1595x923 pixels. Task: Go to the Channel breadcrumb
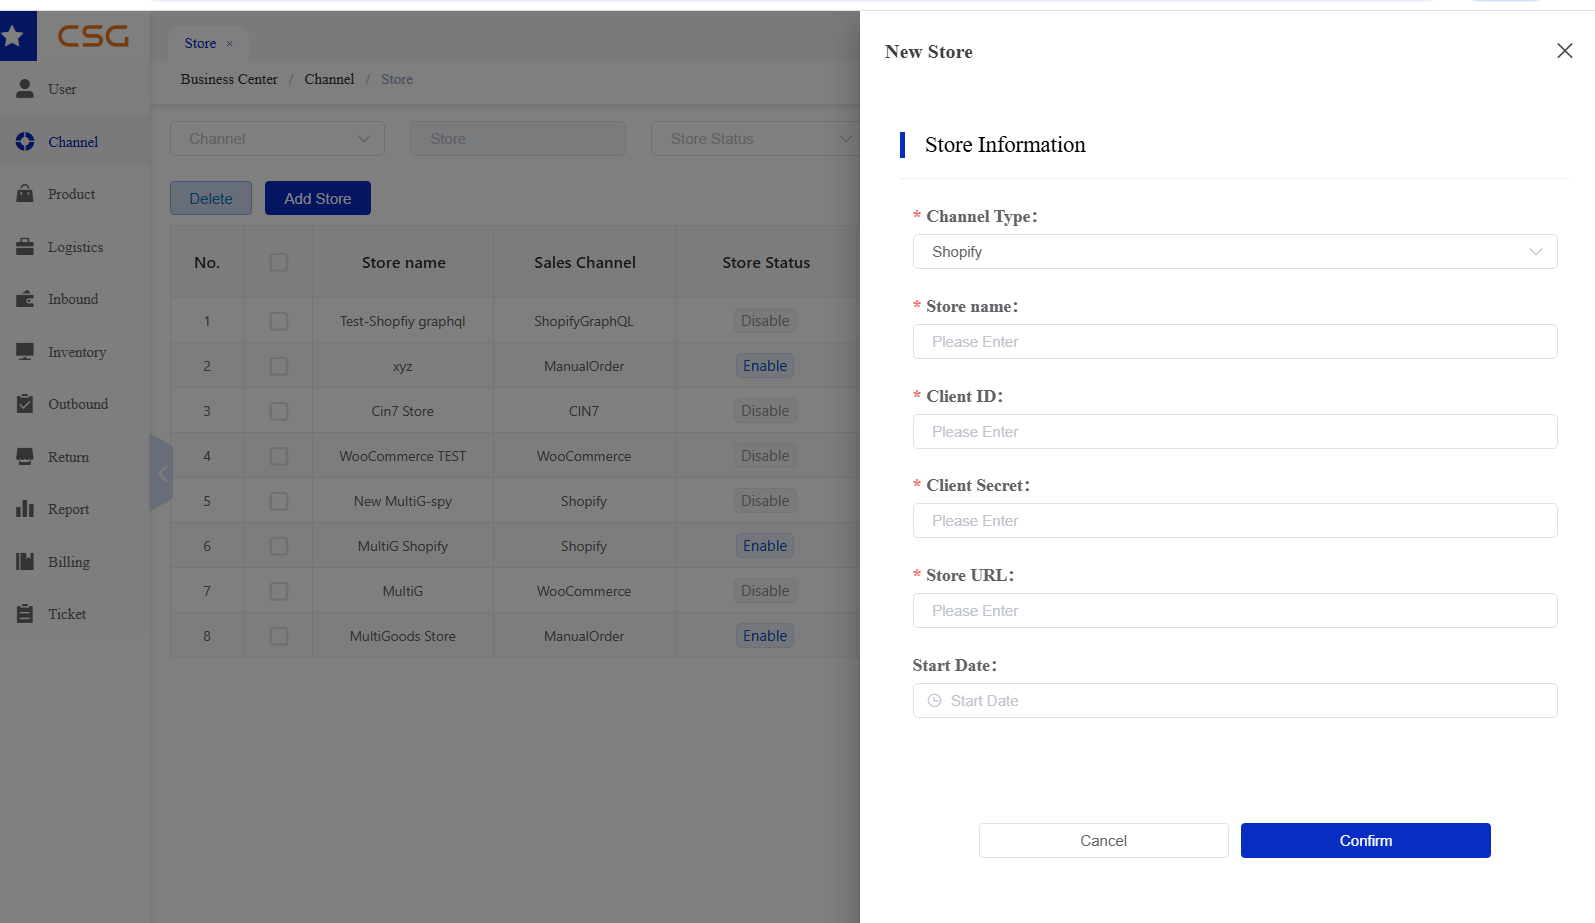coord(329,79)
